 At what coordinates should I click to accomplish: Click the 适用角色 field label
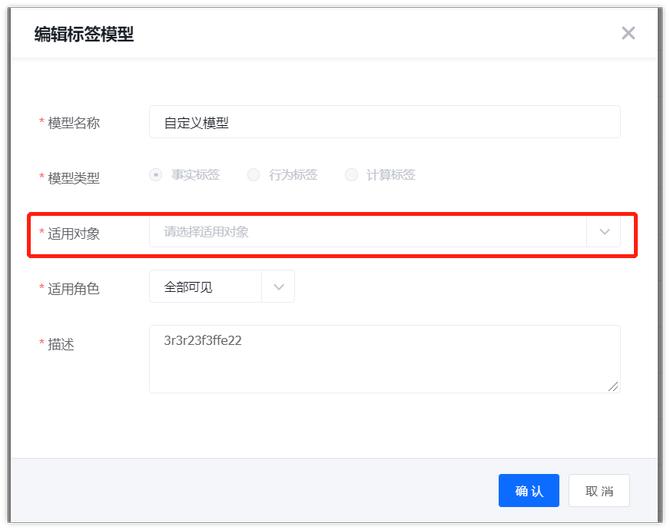point(74,289)
